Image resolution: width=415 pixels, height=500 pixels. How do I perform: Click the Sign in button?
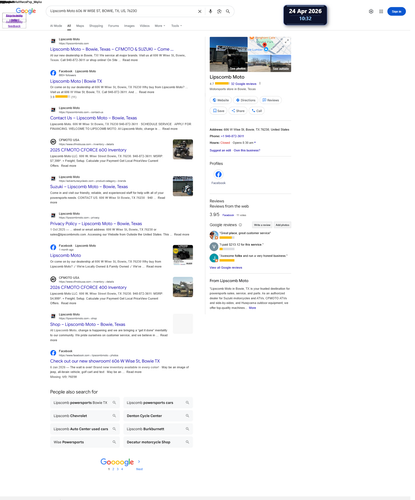[396, 11]
